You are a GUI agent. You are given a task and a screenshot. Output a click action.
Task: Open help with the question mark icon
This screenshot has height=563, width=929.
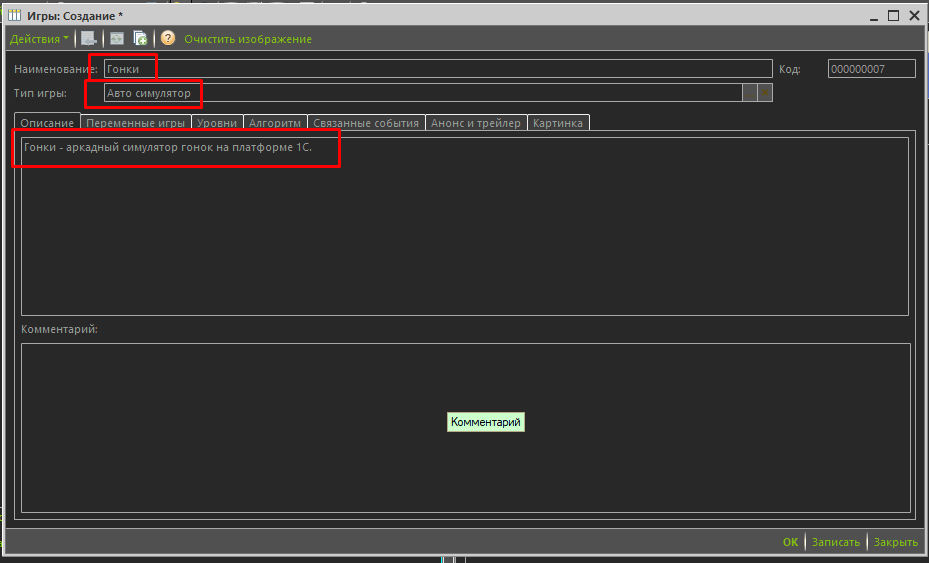tap(168, 39)
